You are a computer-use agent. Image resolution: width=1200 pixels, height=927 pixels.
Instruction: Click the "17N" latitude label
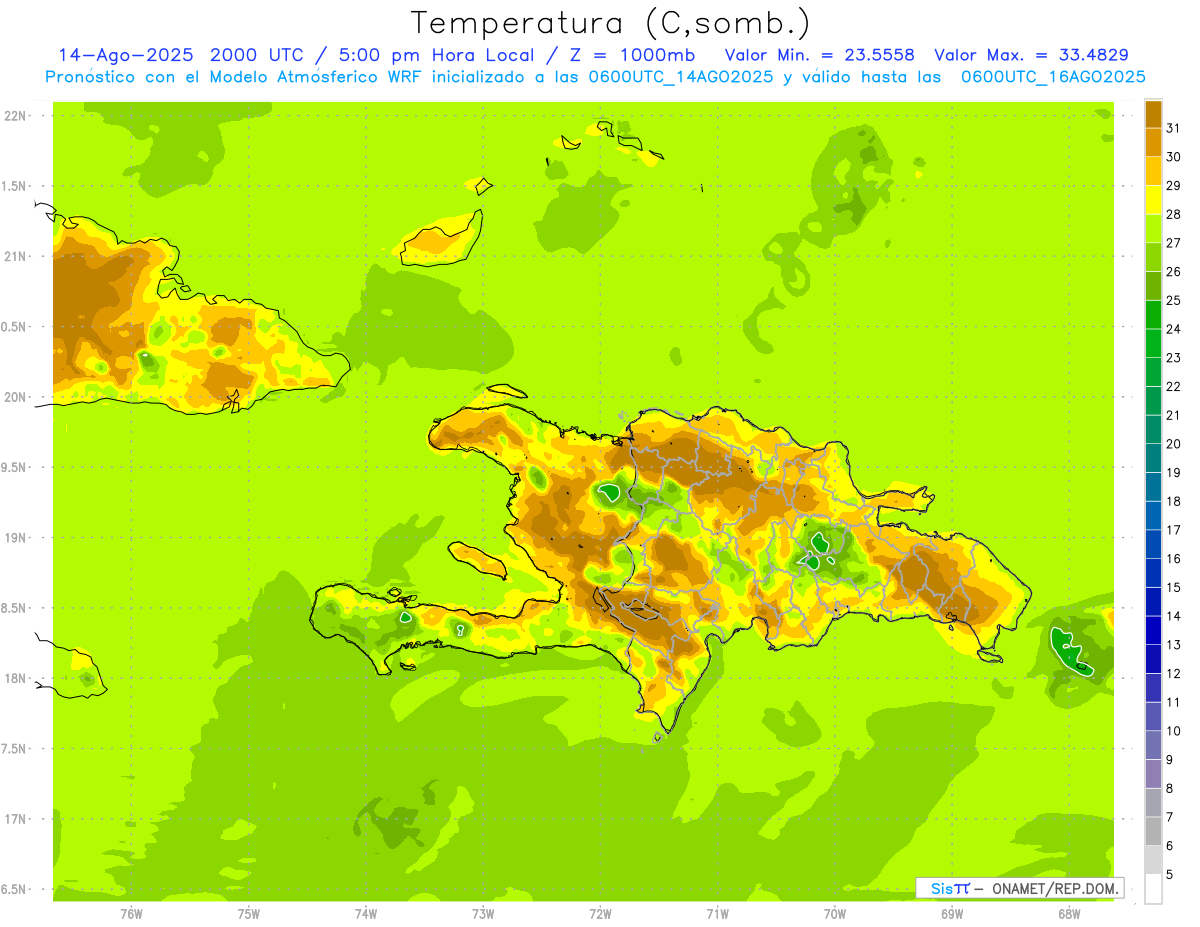coord(15,819)
